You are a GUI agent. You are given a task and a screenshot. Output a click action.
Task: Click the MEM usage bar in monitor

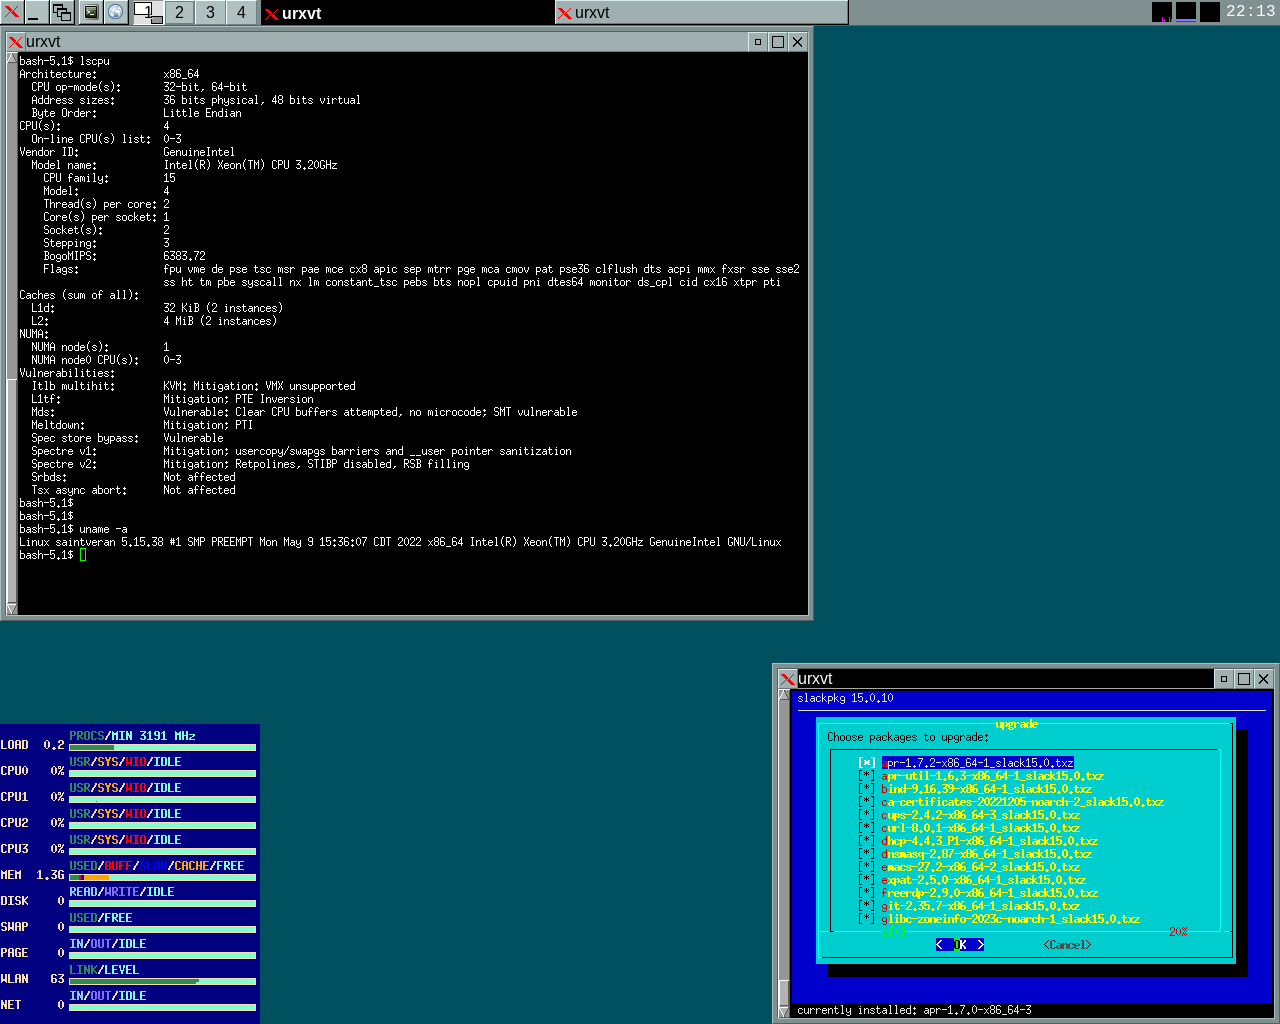tap(162, 877)
